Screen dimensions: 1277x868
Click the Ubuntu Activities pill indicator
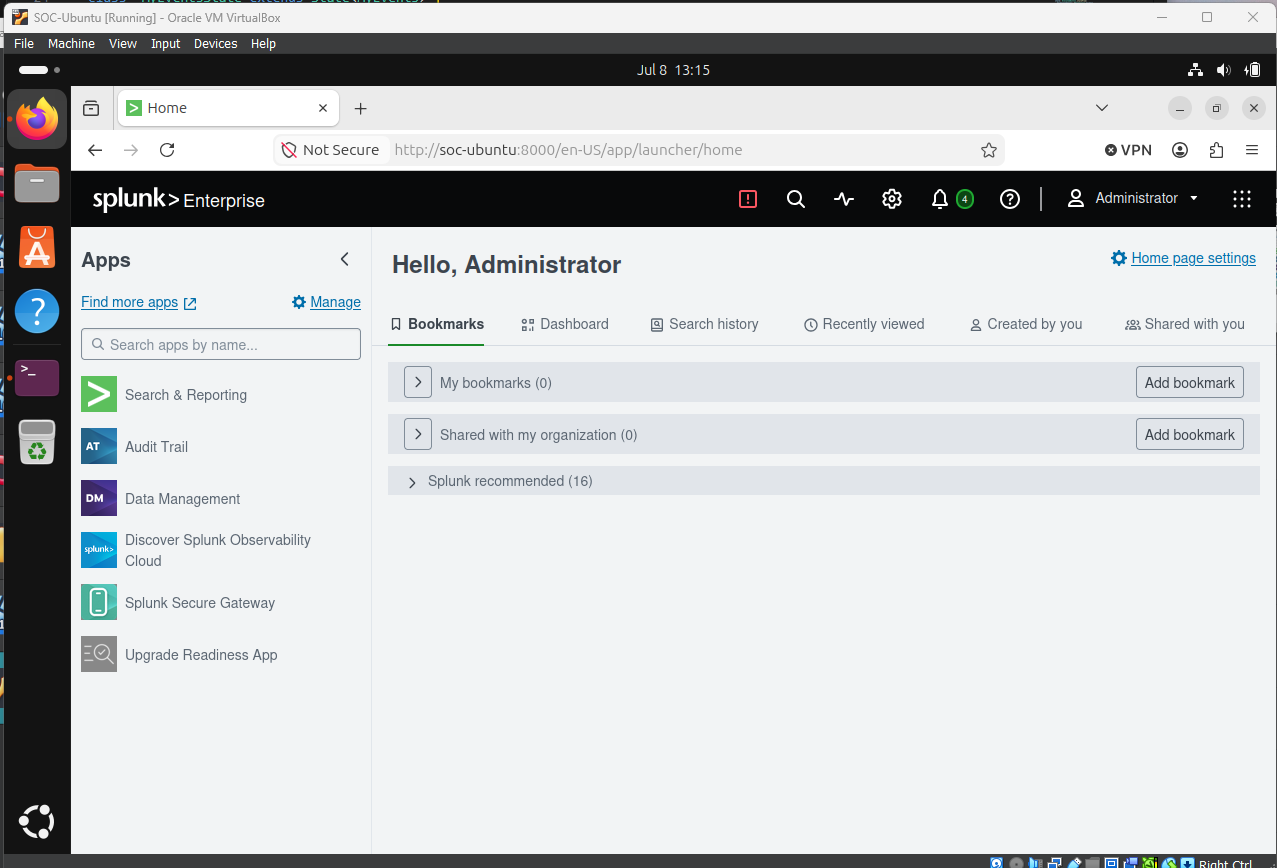point(39,70)
